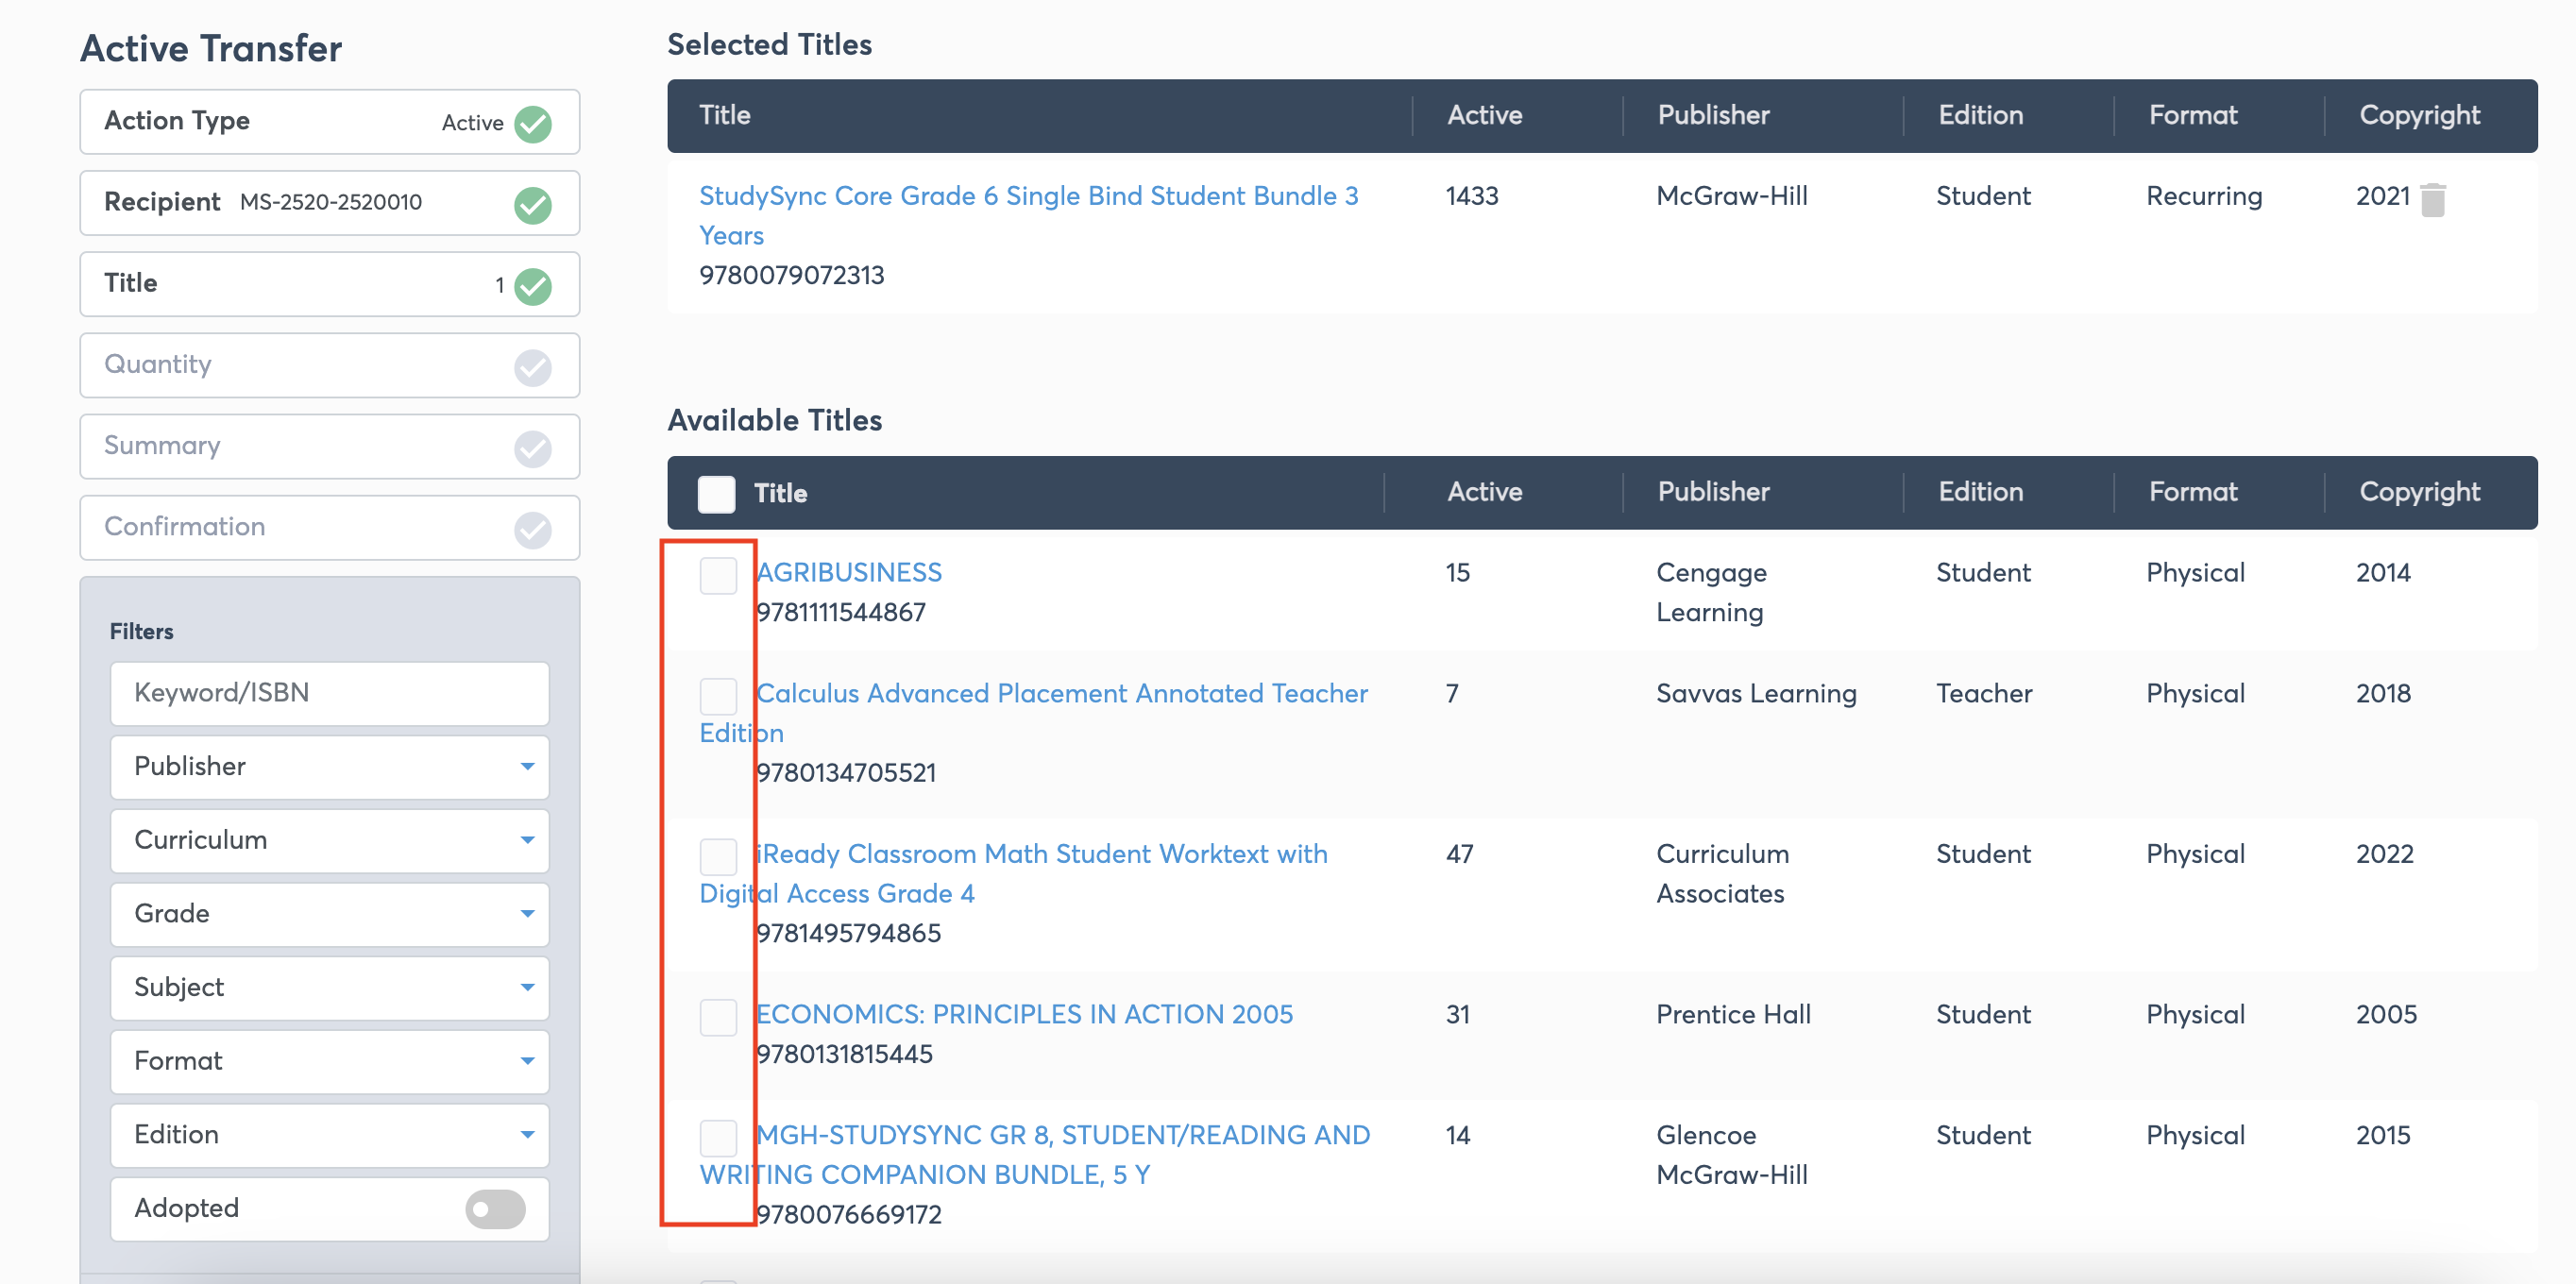Open the AGRIBUSINESS title link

849,572
